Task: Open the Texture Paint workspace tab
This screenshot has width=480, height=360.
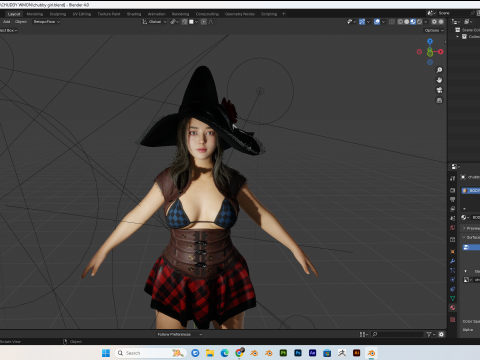Action: [x=109, y=14]
